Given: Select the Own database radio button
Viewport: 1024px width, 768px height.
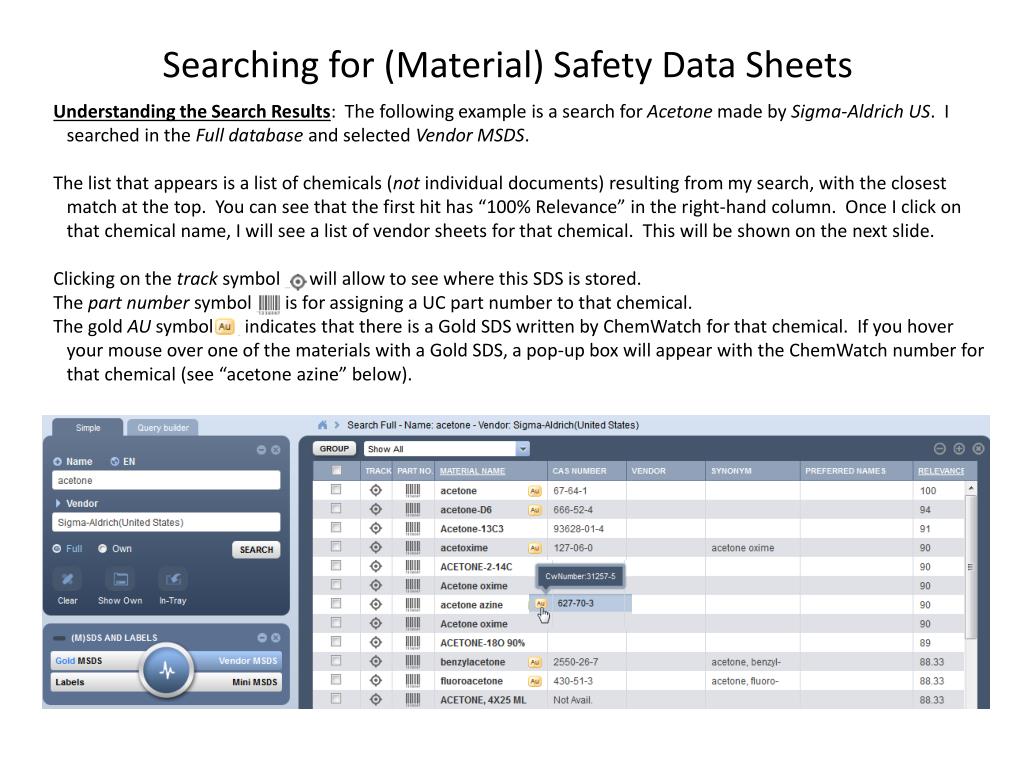Looking at the screenshot, I should (103, 549).
